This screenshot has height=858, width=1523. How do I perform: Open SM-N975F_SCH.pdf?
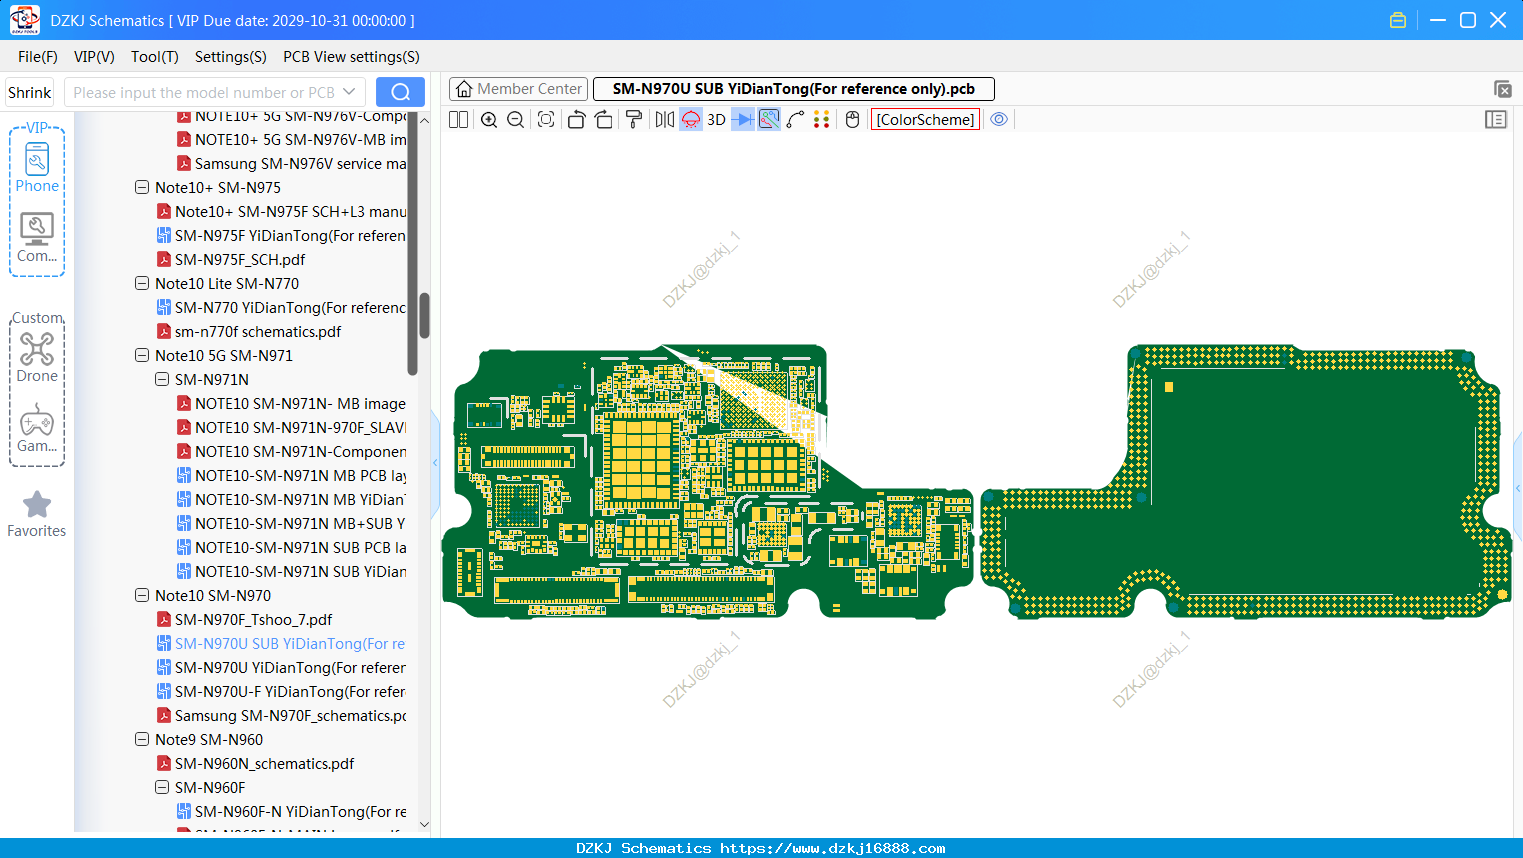[x=240, y=259]
